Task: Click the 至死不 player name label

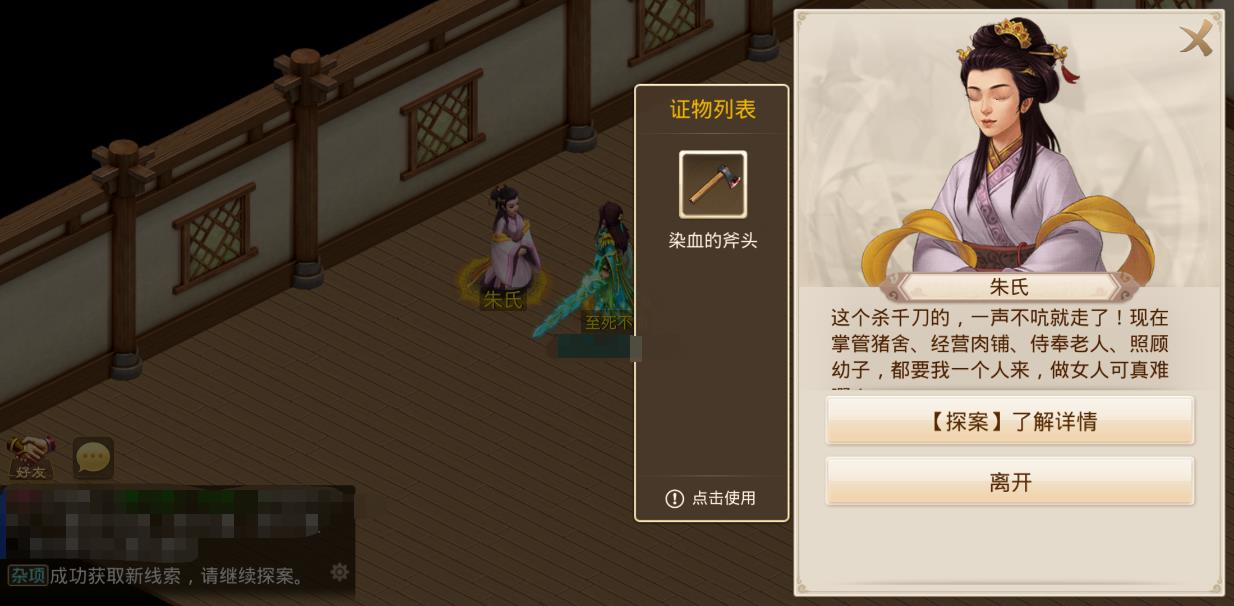Action: [x=608, y=322]
